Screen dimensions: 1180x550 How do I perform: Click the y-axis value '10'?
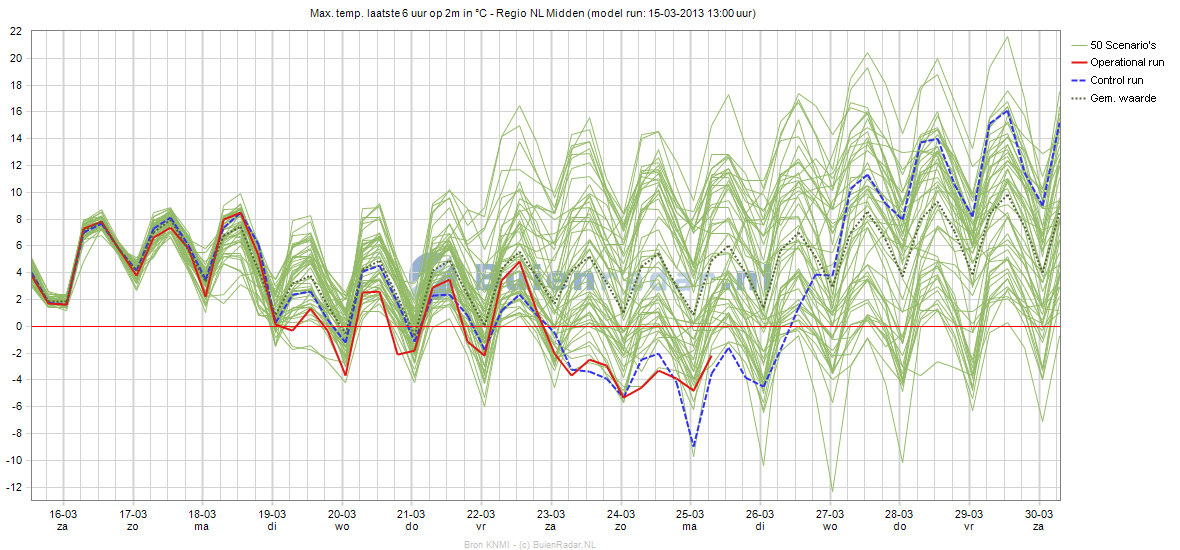(x=15, y=193)
